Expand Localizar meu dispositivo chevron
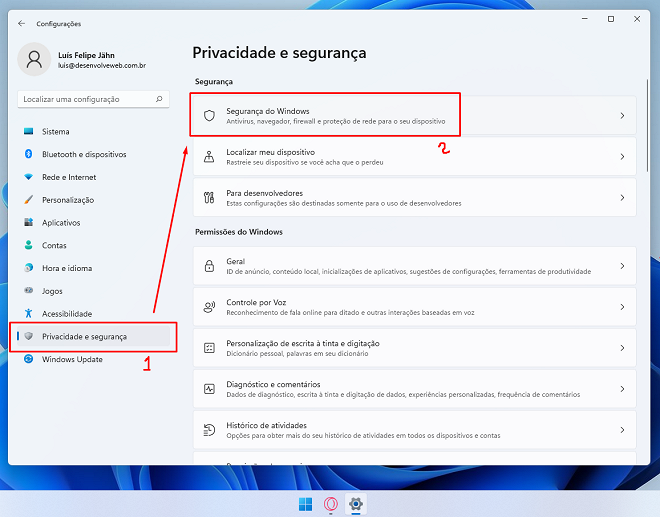Viewport: 660px width, 517px height. point(622,157)
